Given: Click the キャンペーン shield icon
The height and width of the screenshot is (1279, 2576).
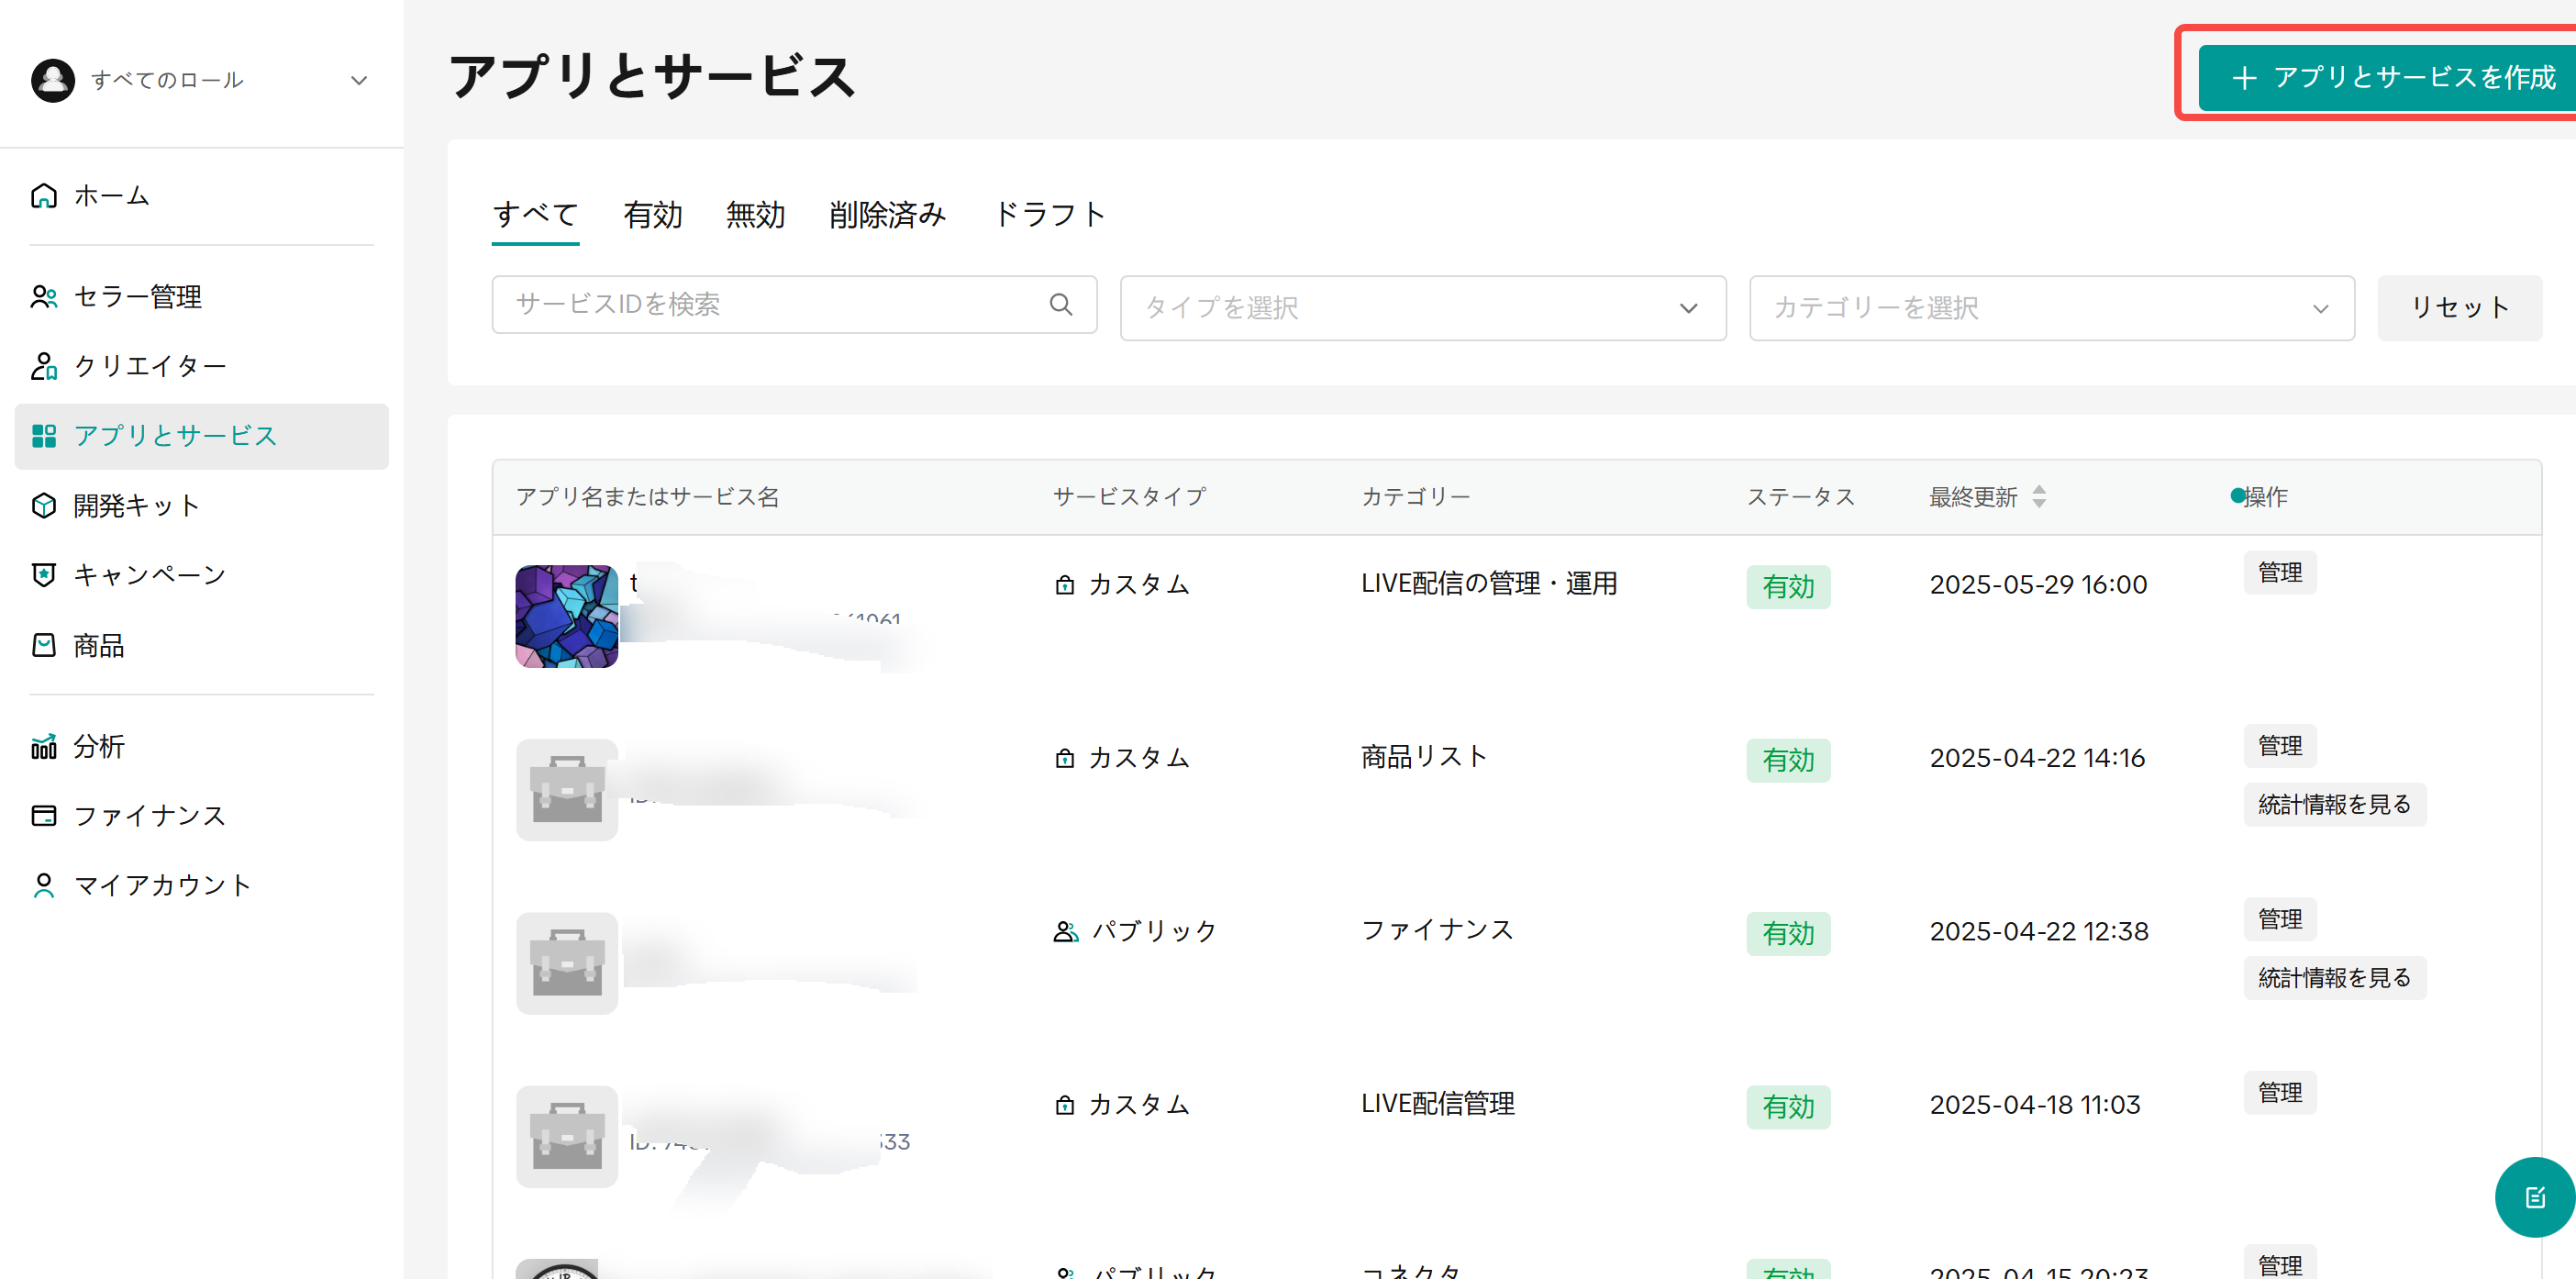Looking at the screenshot, I should [44, 575].
